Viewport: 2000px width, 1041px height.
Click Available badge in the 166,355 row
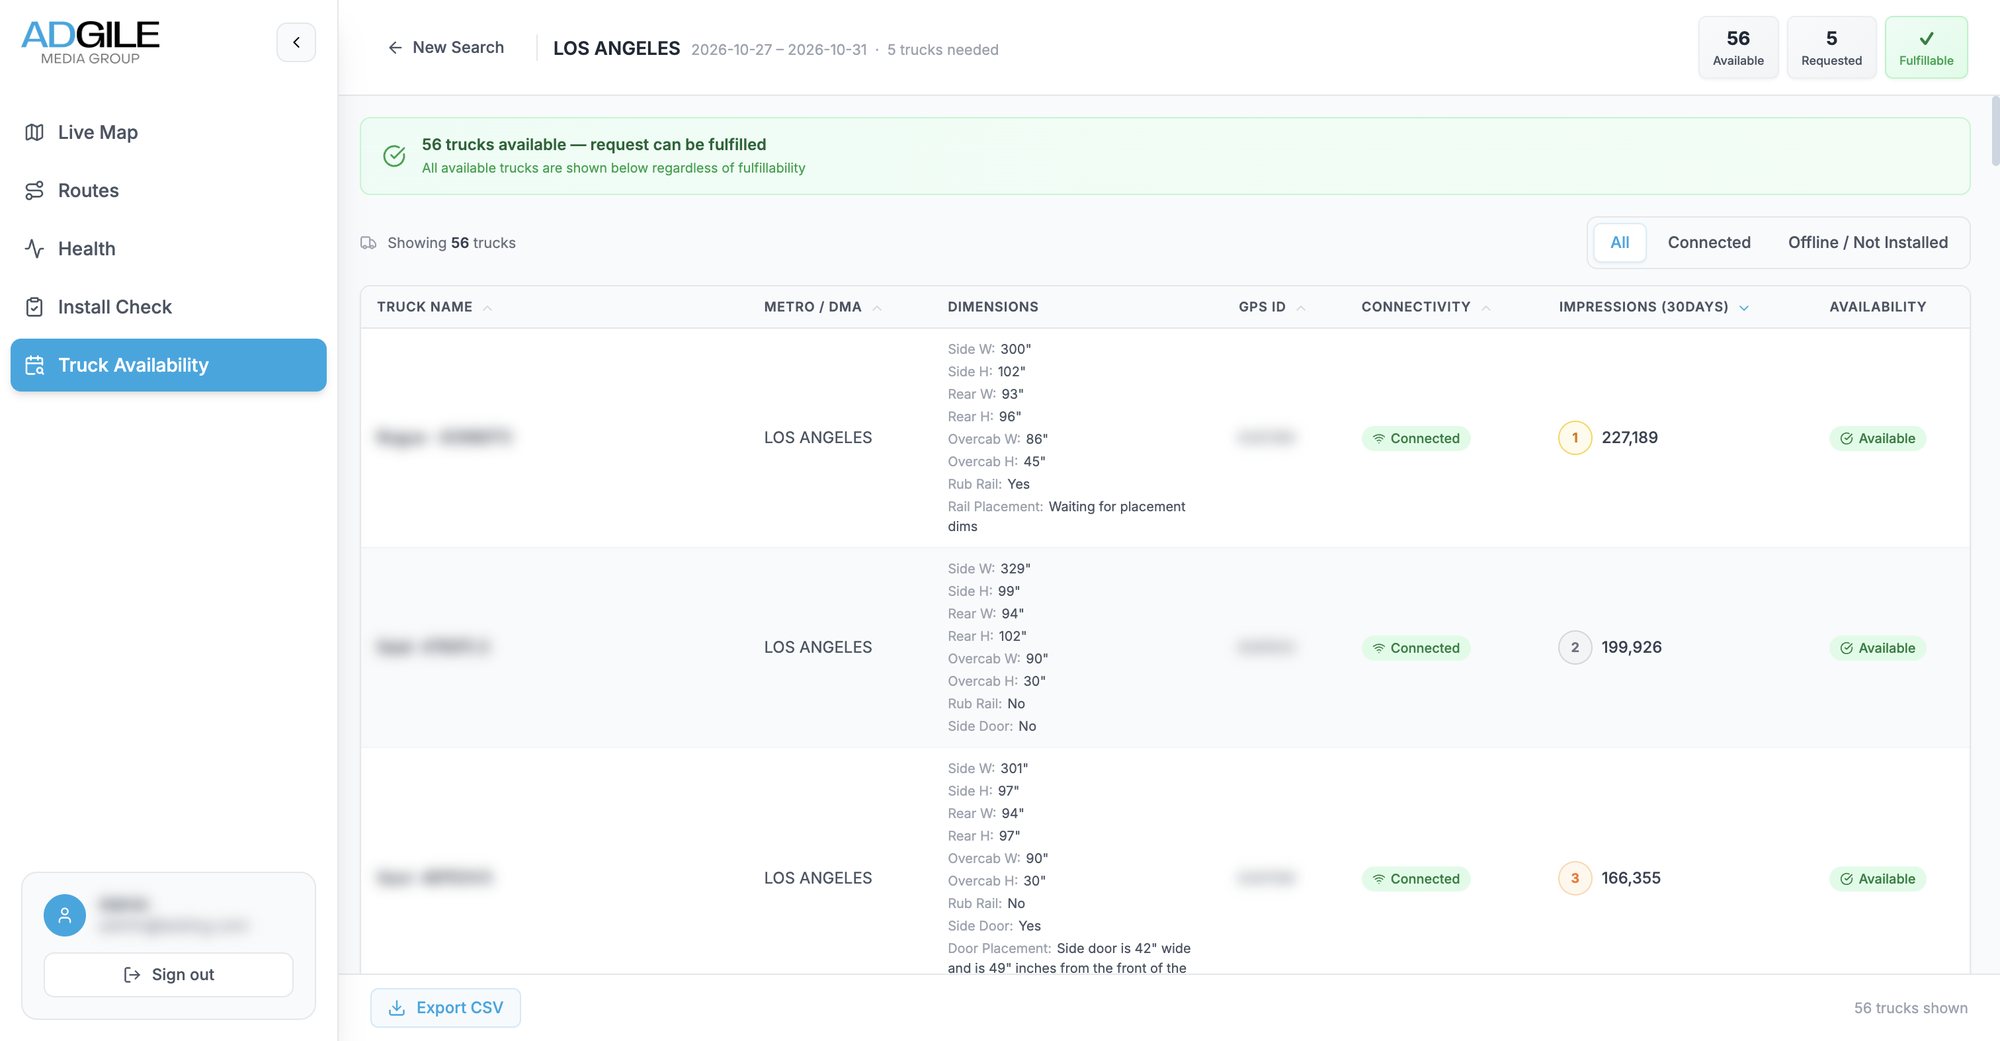pyautogui.click(x=1877, y=879)
